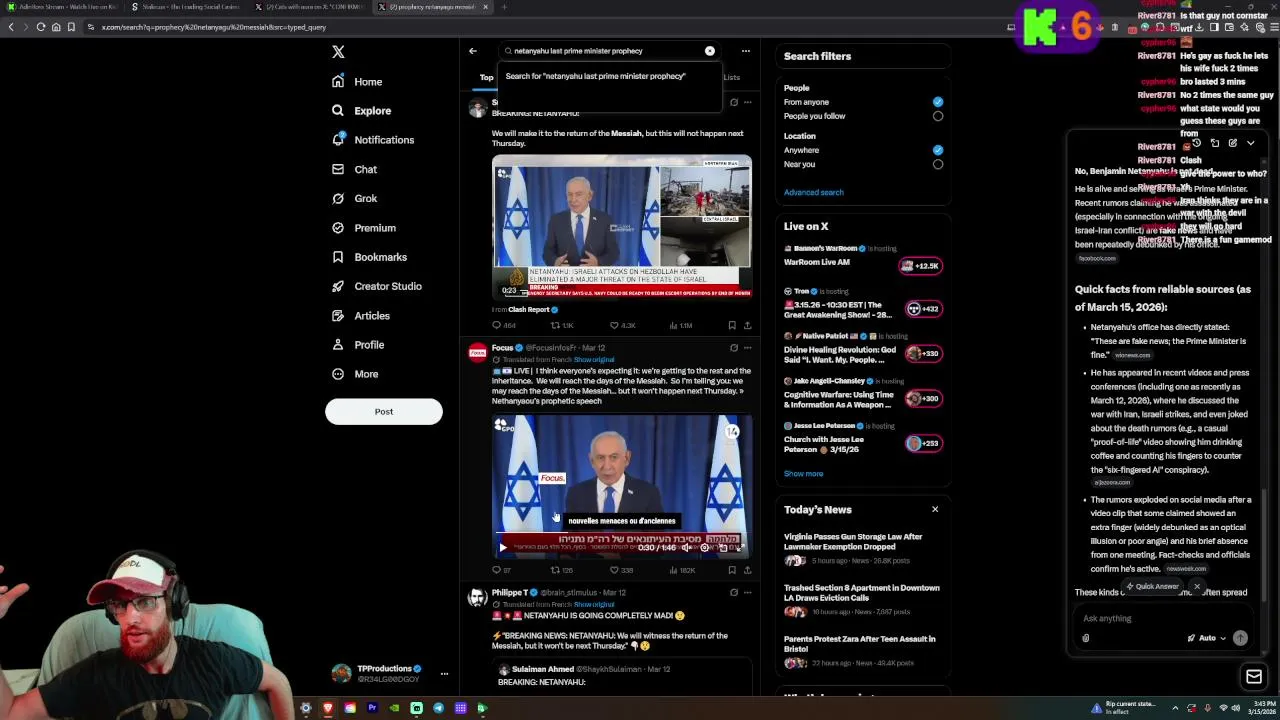1280x720 pixels.
Task: Click Ask anything input in Grok
Action: click(x=1160, y=618)
